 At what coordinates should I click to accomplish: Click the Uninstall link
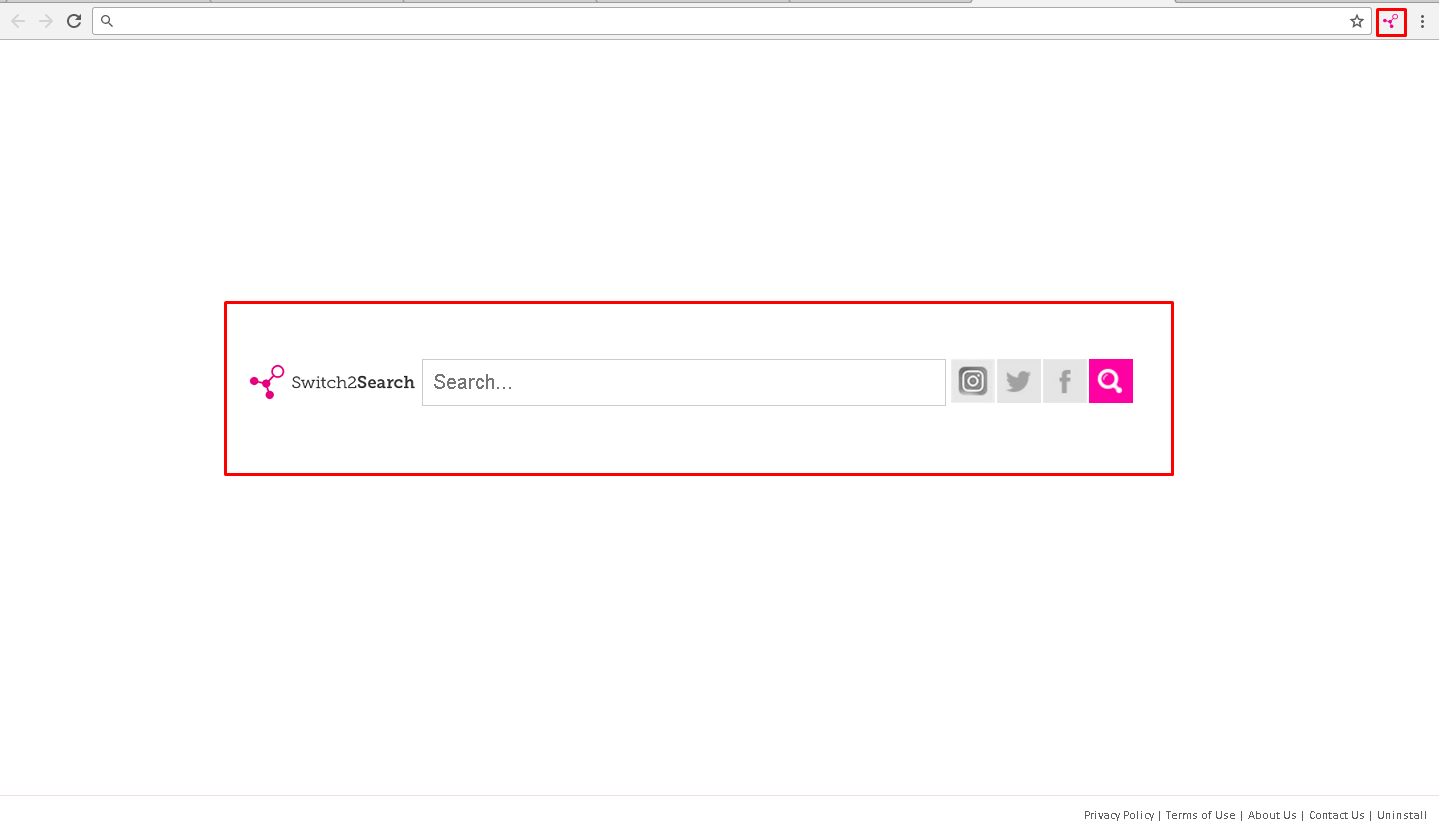pyautogui.click(x=1402, y=815)
